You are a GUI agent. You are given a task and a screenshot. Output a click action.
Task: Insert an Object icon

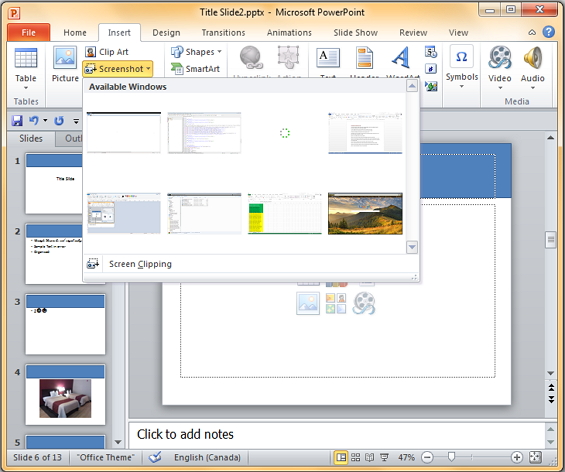(x=431, y=86)
